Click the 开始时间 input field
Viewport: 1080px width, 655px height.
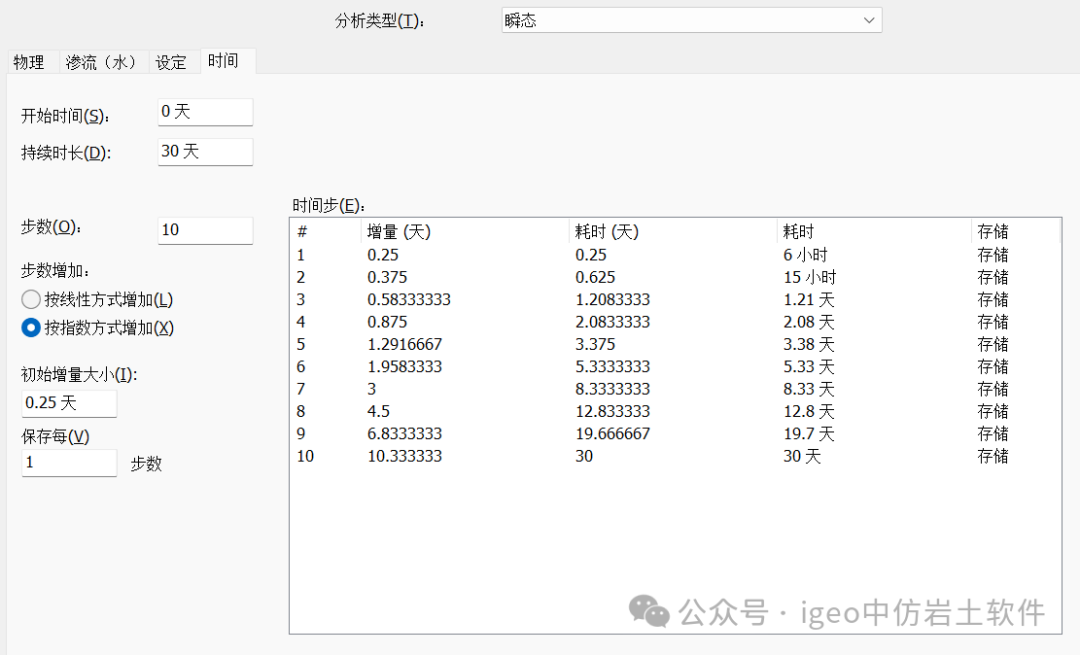[205, 112]
